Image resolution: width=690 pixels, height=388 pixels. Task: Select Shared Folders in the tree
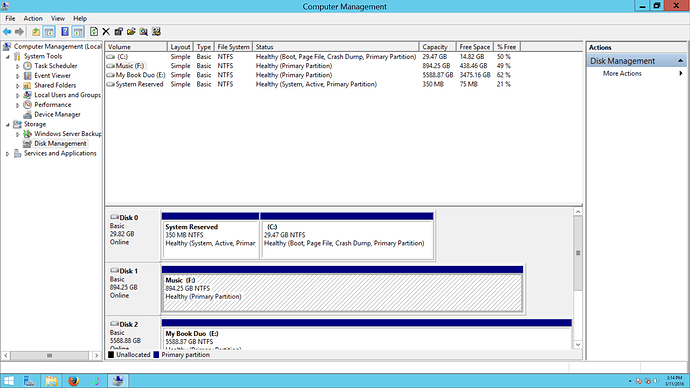click(x=55, y=85)
